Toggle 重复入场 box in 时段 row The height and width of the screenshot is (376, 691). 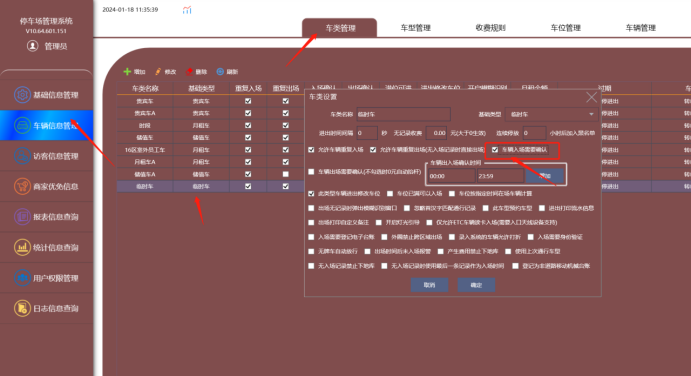pyautogui.click(x=248, y=126)
